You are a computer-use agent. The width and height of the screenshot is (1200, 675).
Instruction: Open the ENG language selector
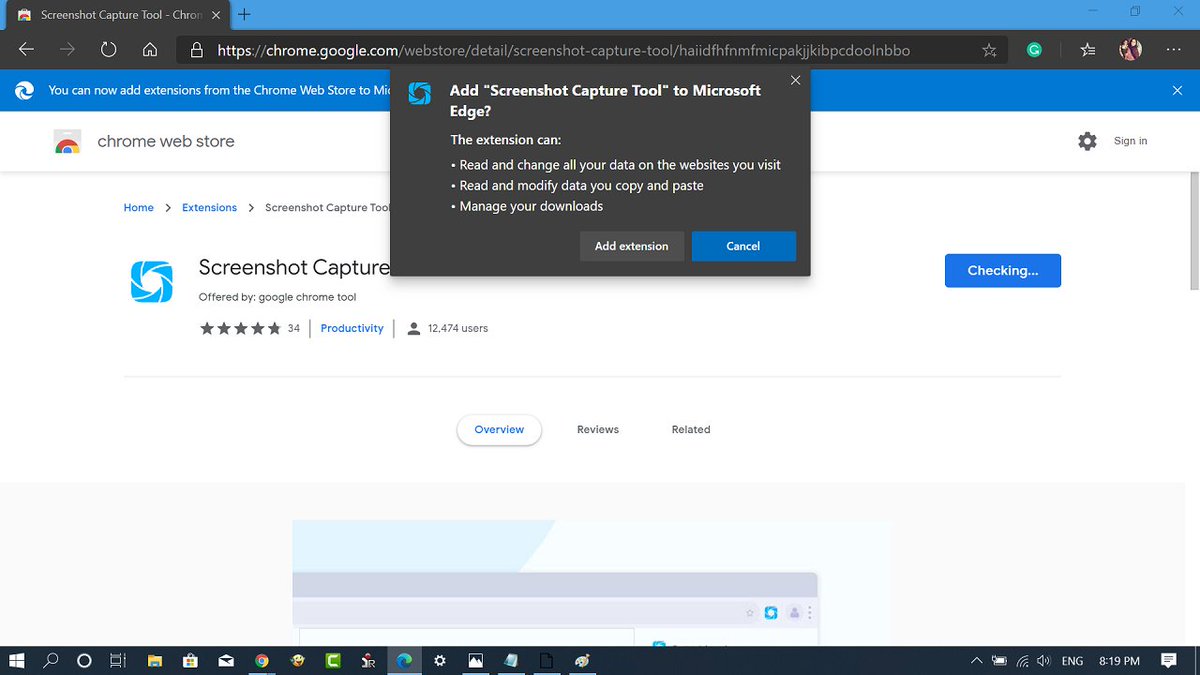pyautogui.click(x=1072, y=660)
